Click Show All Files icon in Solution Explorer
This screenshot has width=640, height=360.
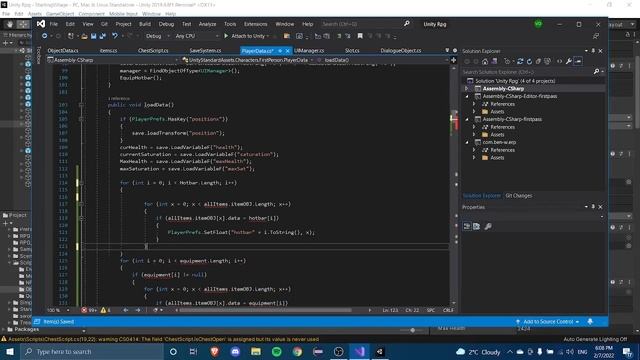[547, 62]
